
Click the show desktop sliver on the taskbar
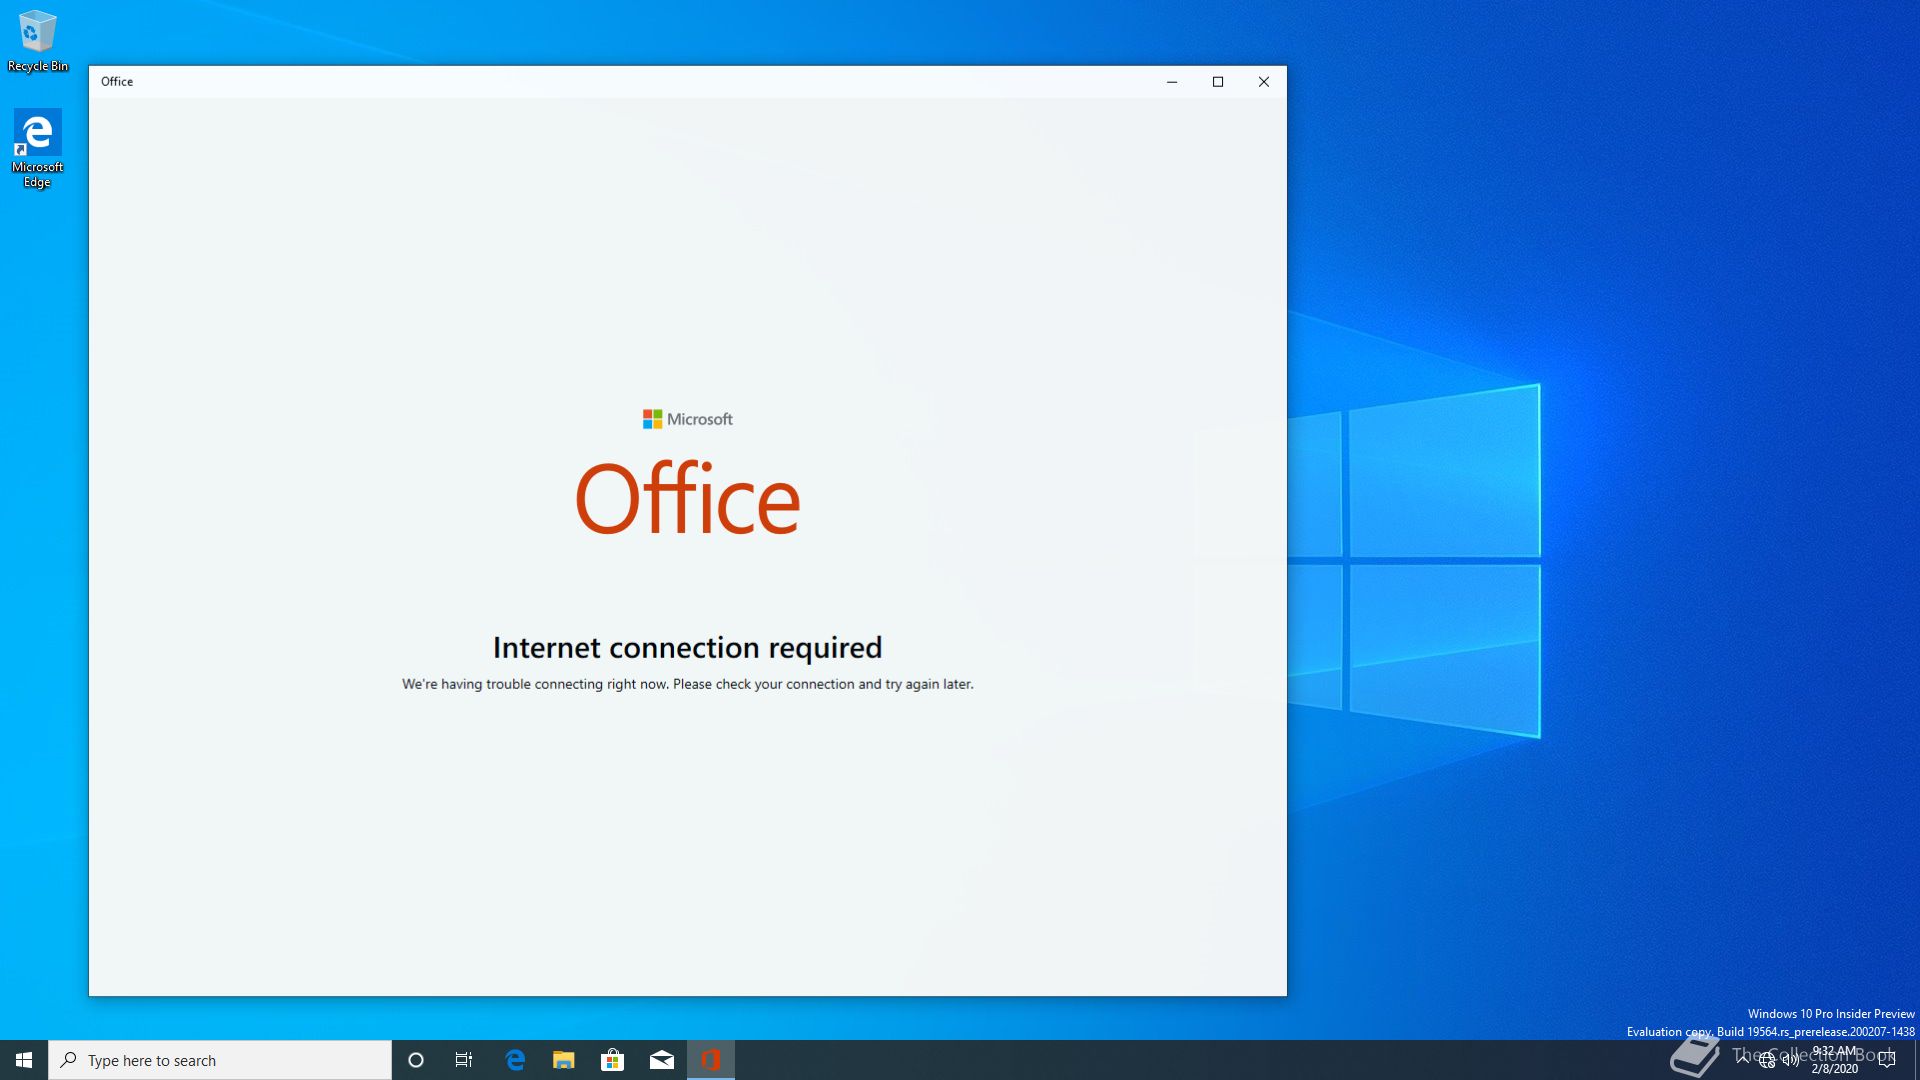coord(1917,1060)
